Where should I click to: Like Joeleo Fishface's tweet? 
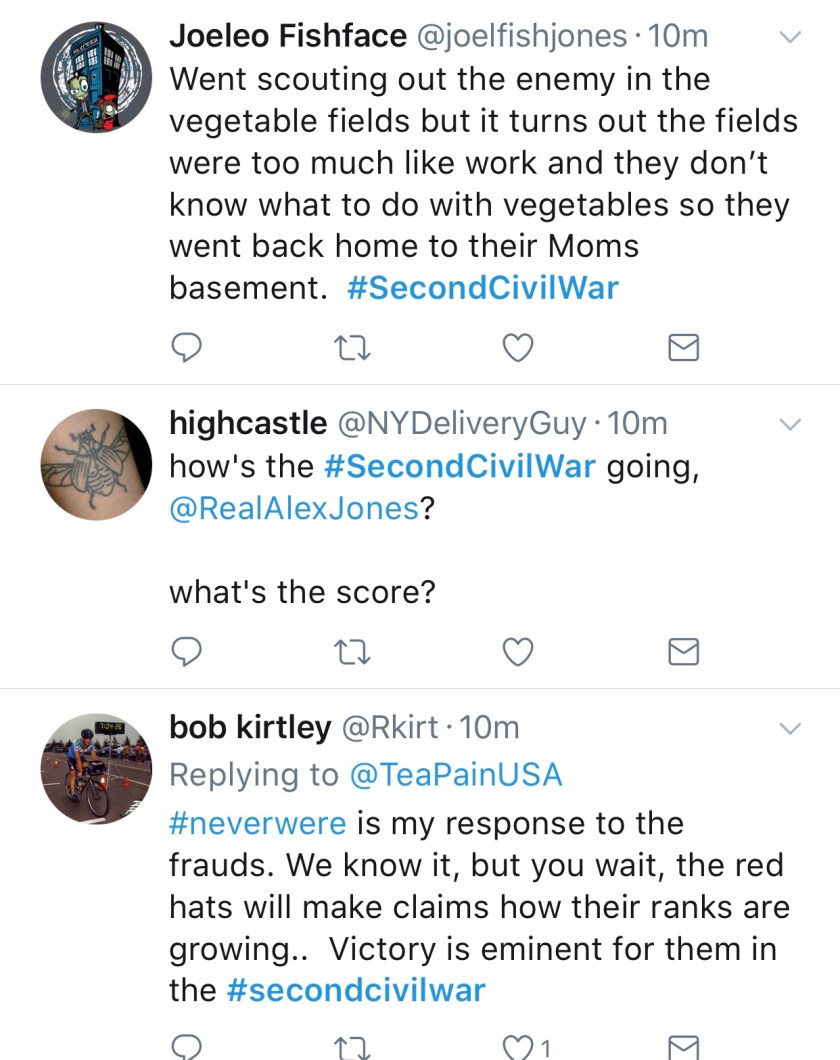(x=516, y=347)
